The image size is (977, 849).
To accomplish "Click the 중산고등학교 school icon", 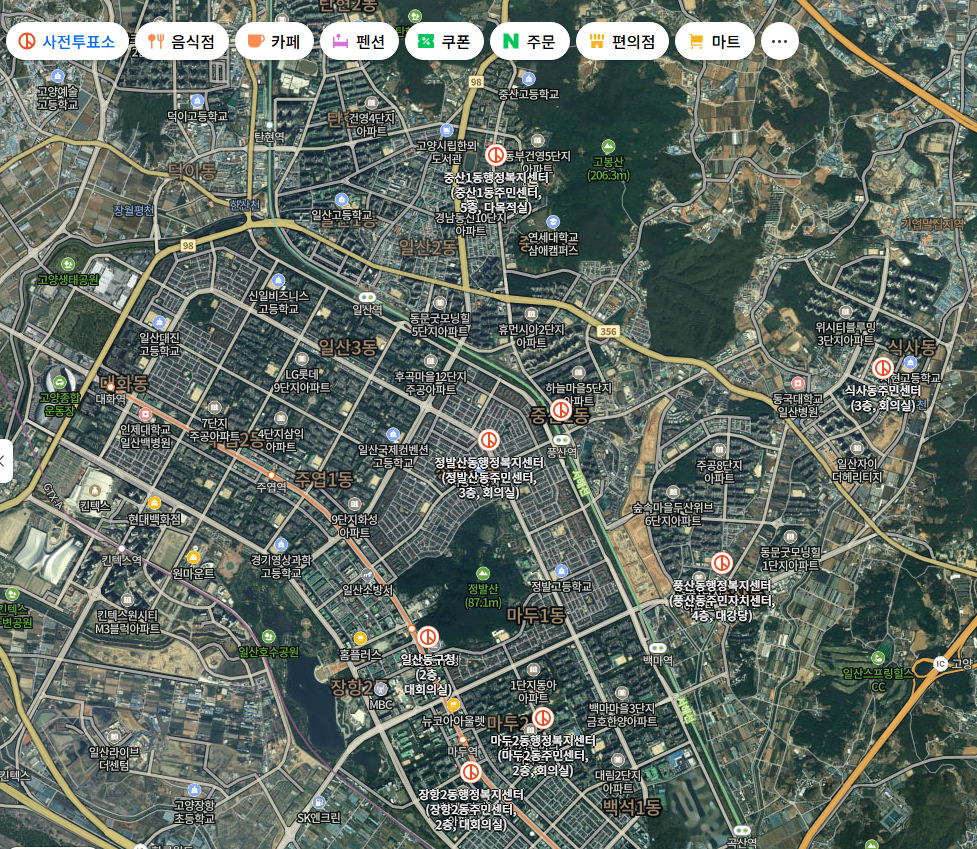I will click(528, 78).
